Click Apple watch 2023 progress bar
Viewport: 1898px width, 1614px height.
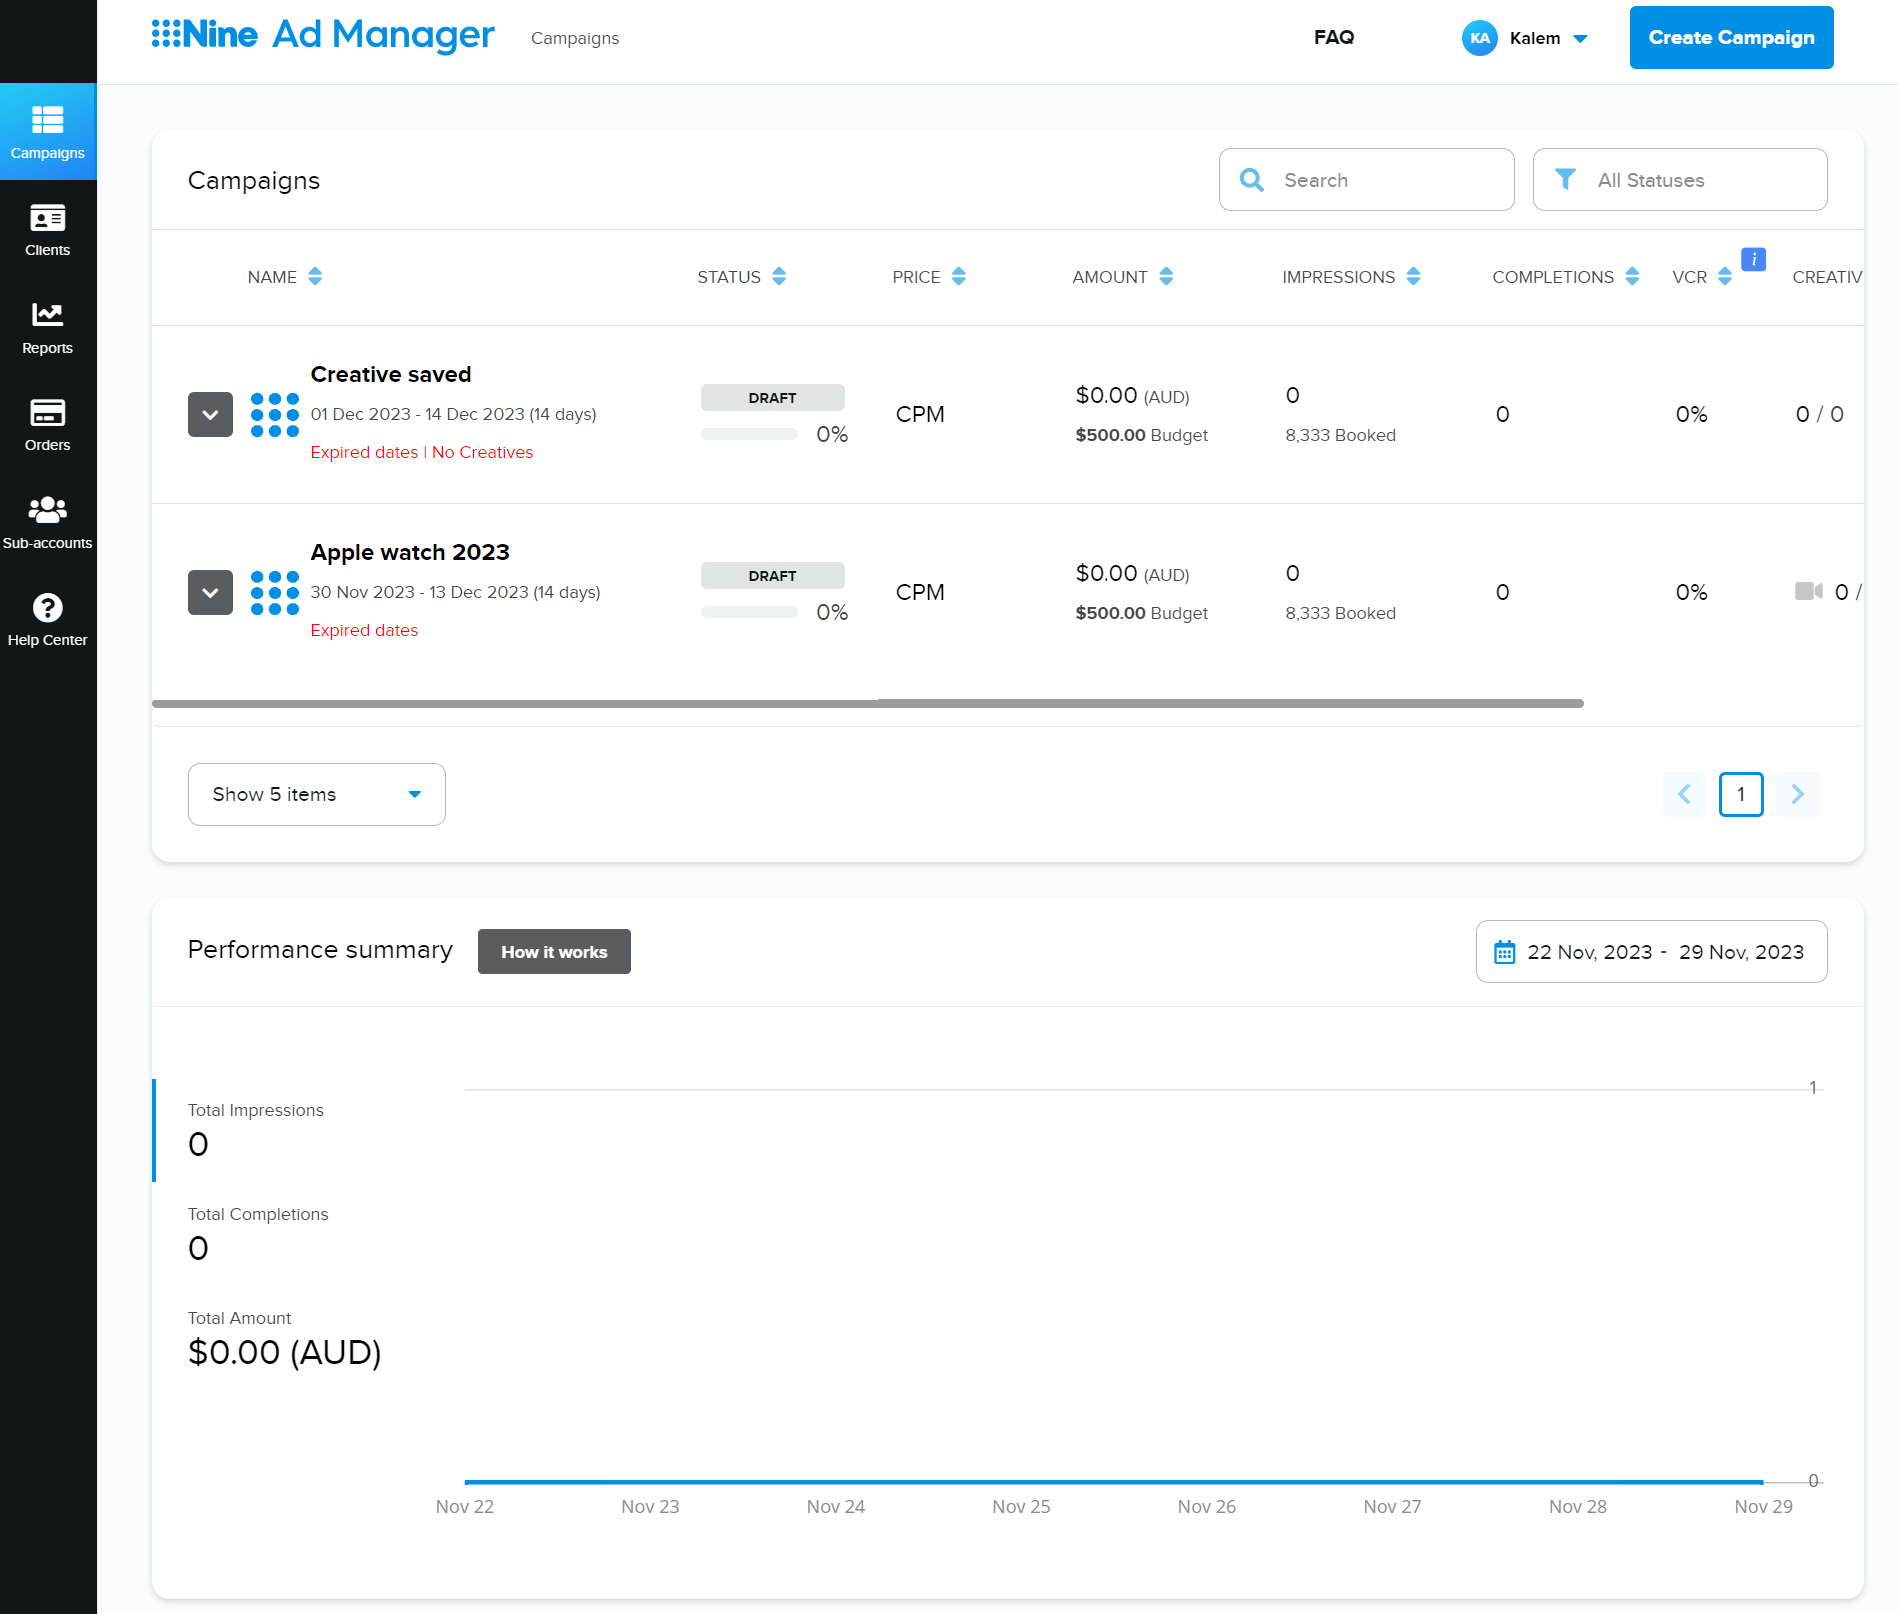(x=749, y=612)
